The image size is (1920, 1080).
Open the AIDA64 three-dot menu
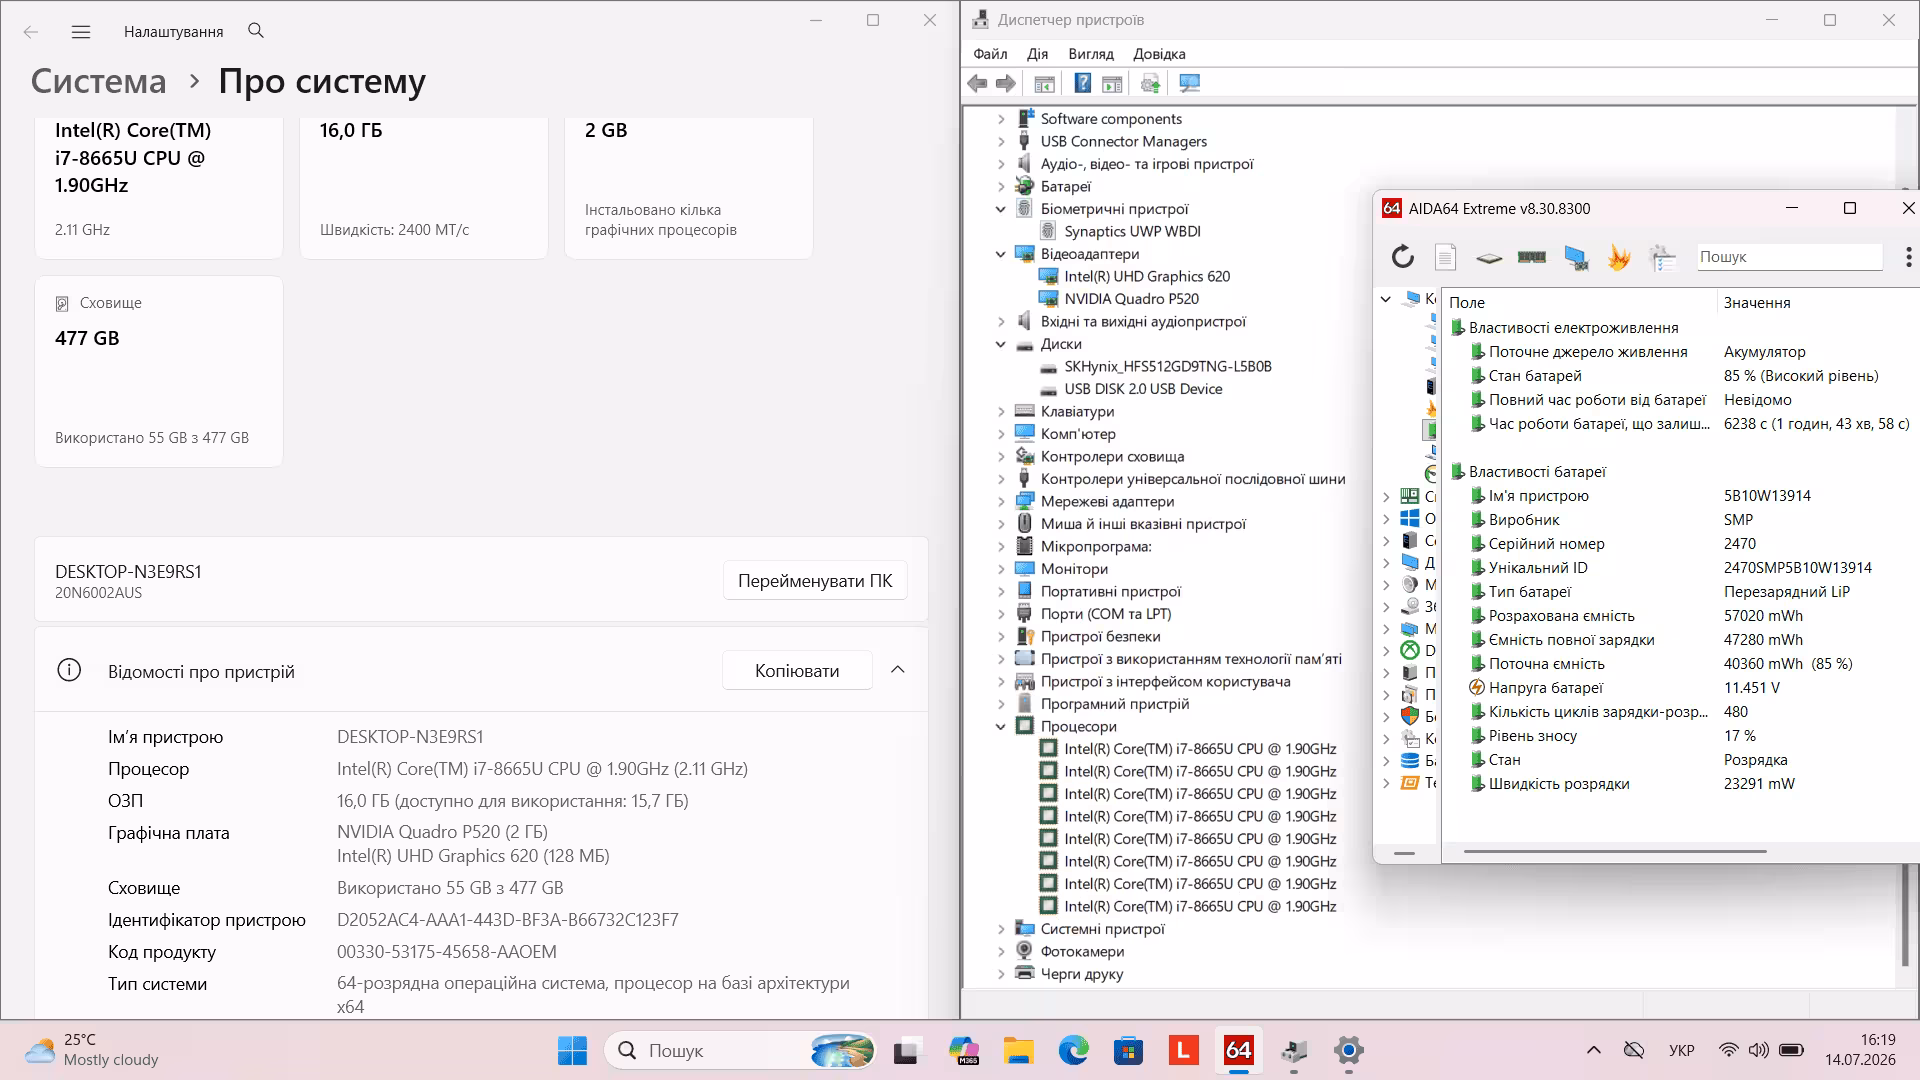tap(1908, 257)
